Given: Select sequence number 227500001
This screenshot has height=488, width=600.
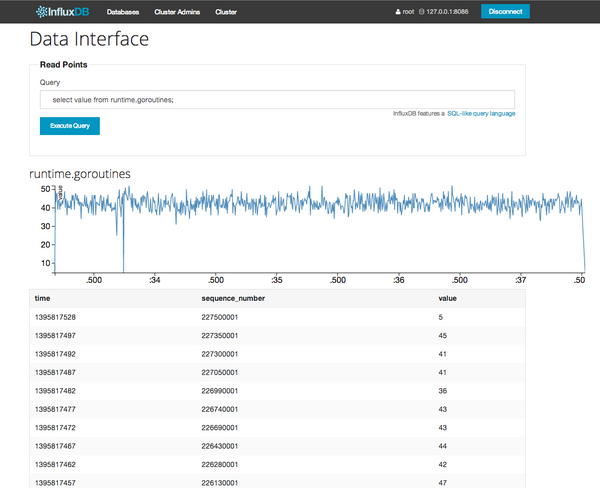Looking at the screenshot, I should (220, 317).
